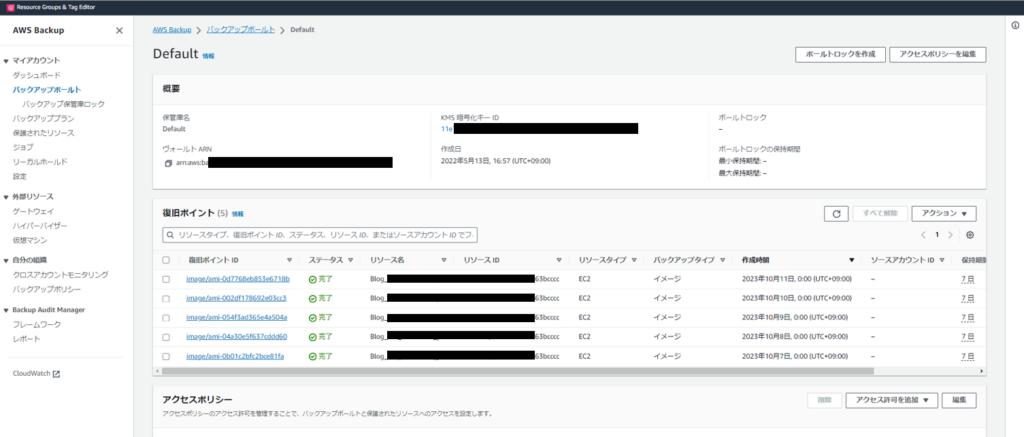
Task: Open バックアップ保管庫ロック in sidebar
Action: (63, 104)
